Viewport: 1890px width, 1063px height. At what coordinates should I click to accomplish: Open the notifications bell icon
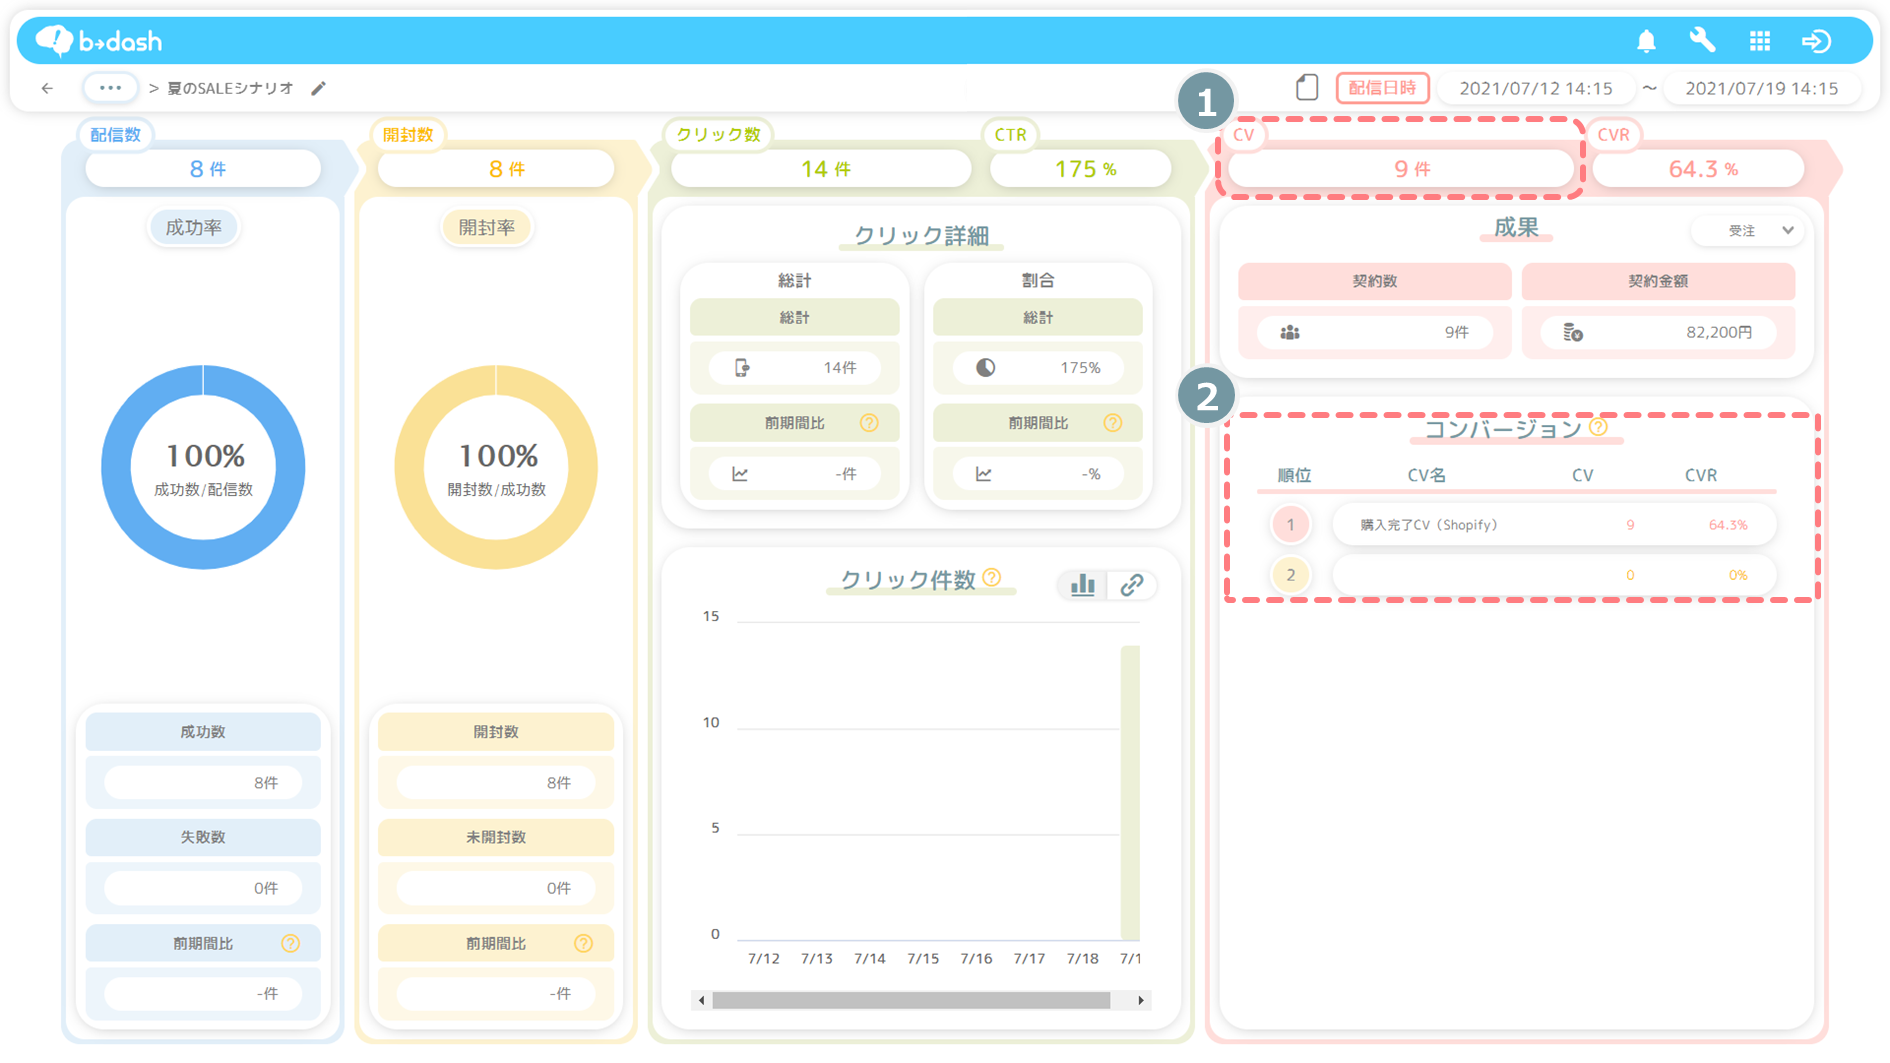(x=1646, y=41)
